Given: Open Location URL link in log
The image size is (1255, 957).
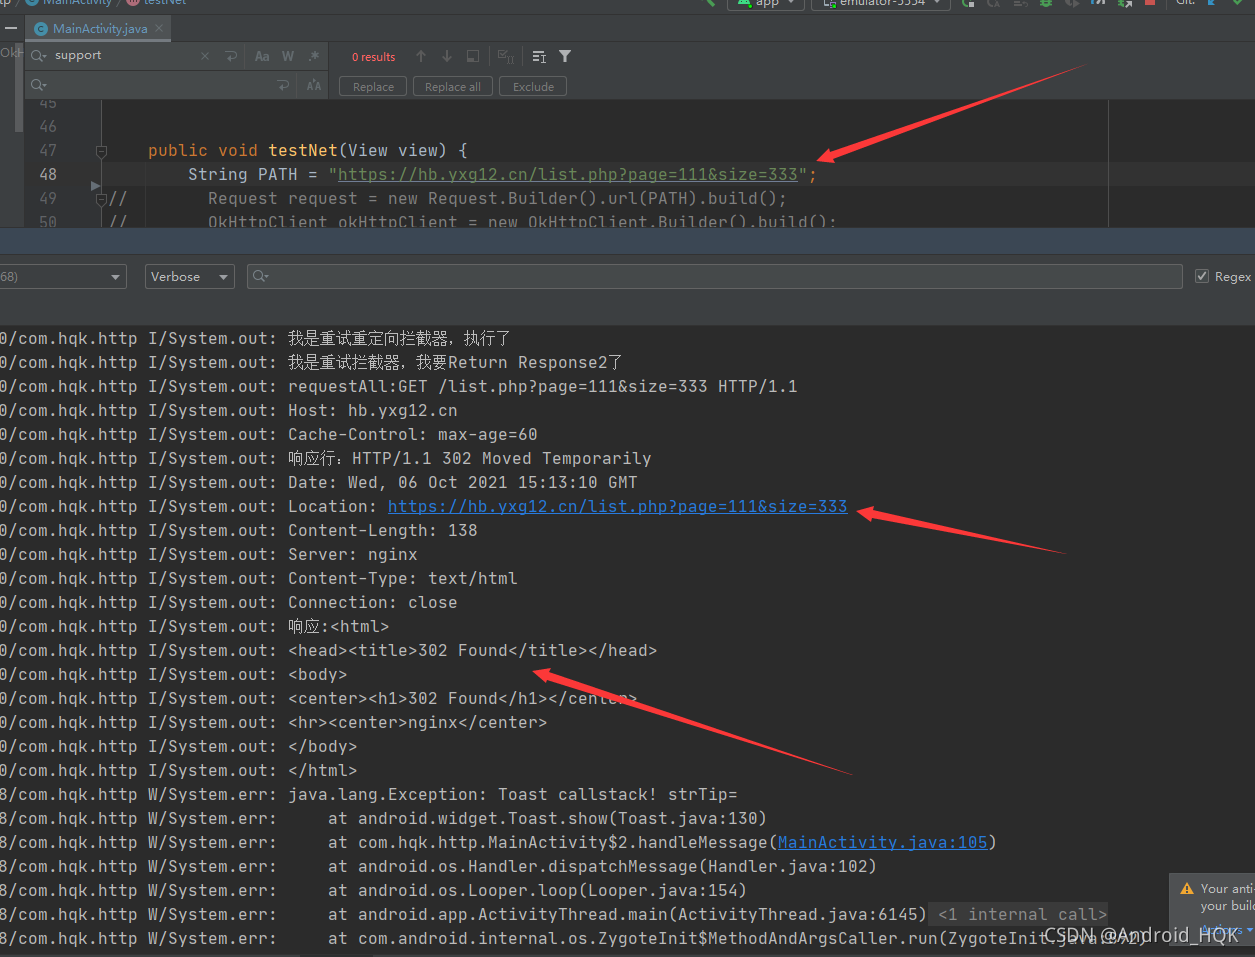Looking at the screenshot, I should 617,507.
